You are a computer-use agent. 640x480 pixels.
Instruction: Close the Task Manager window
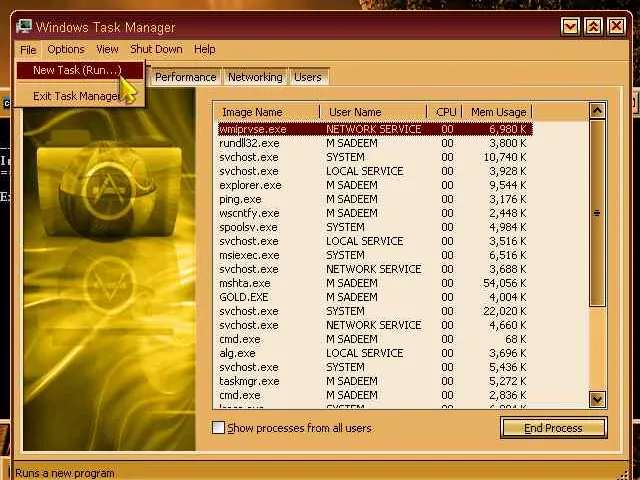click(616, 27)
